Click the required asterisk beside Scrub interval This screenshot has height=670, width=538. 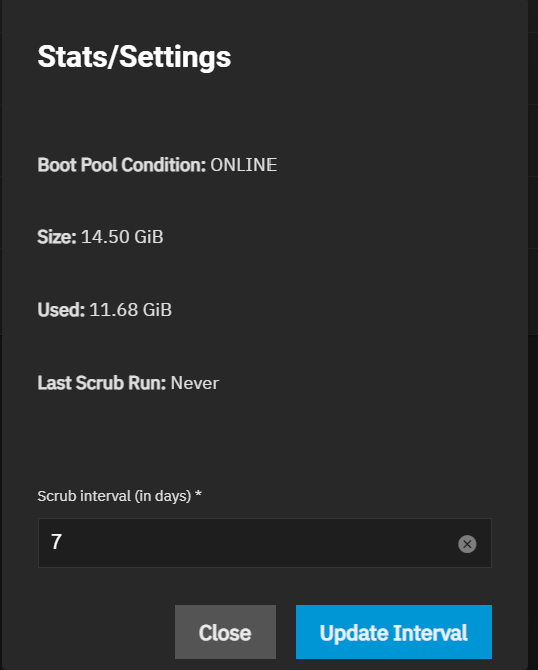198,494
